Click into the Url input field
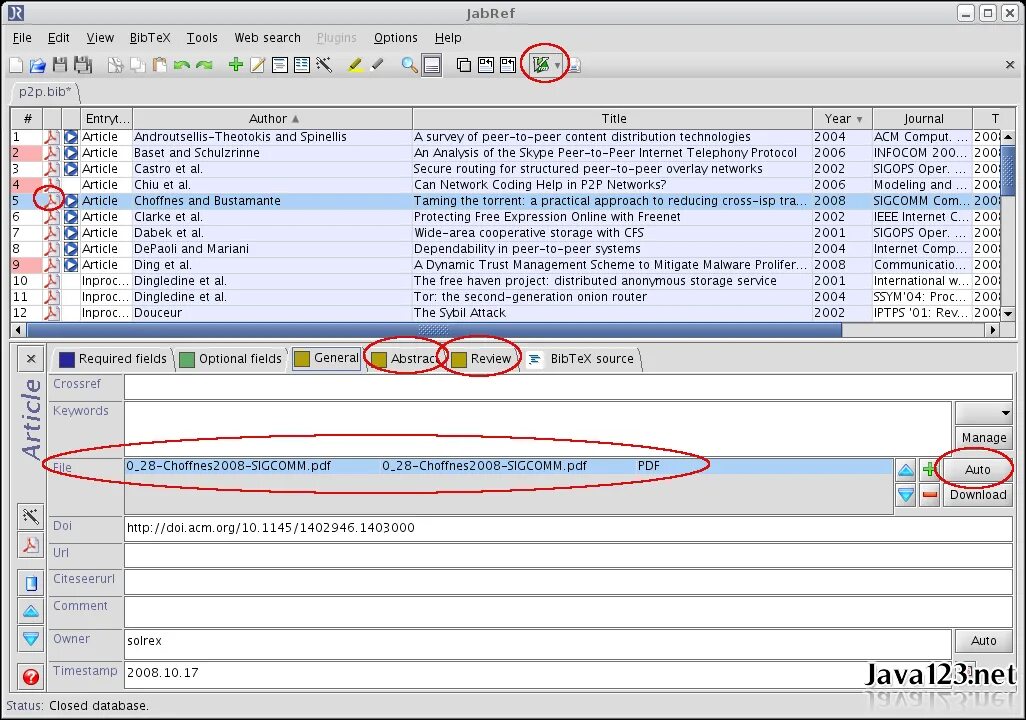The width and height of the screenshot is (1026, 720). [568, 555]
